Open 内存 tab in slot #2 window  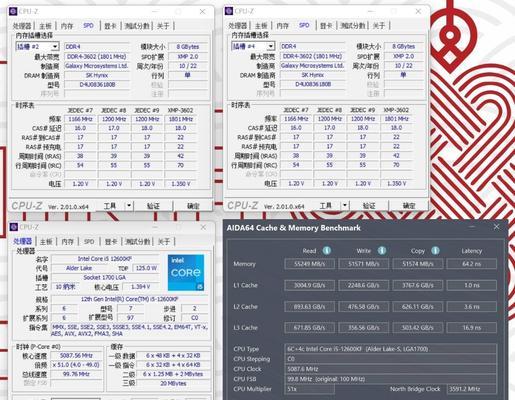click(x=67, y=26)
